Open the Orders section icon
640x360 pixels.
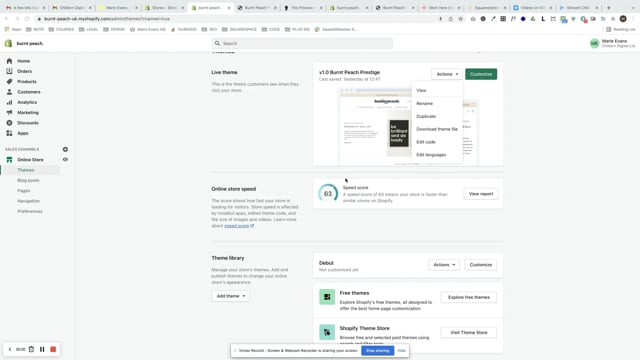[x=9, y=71]
